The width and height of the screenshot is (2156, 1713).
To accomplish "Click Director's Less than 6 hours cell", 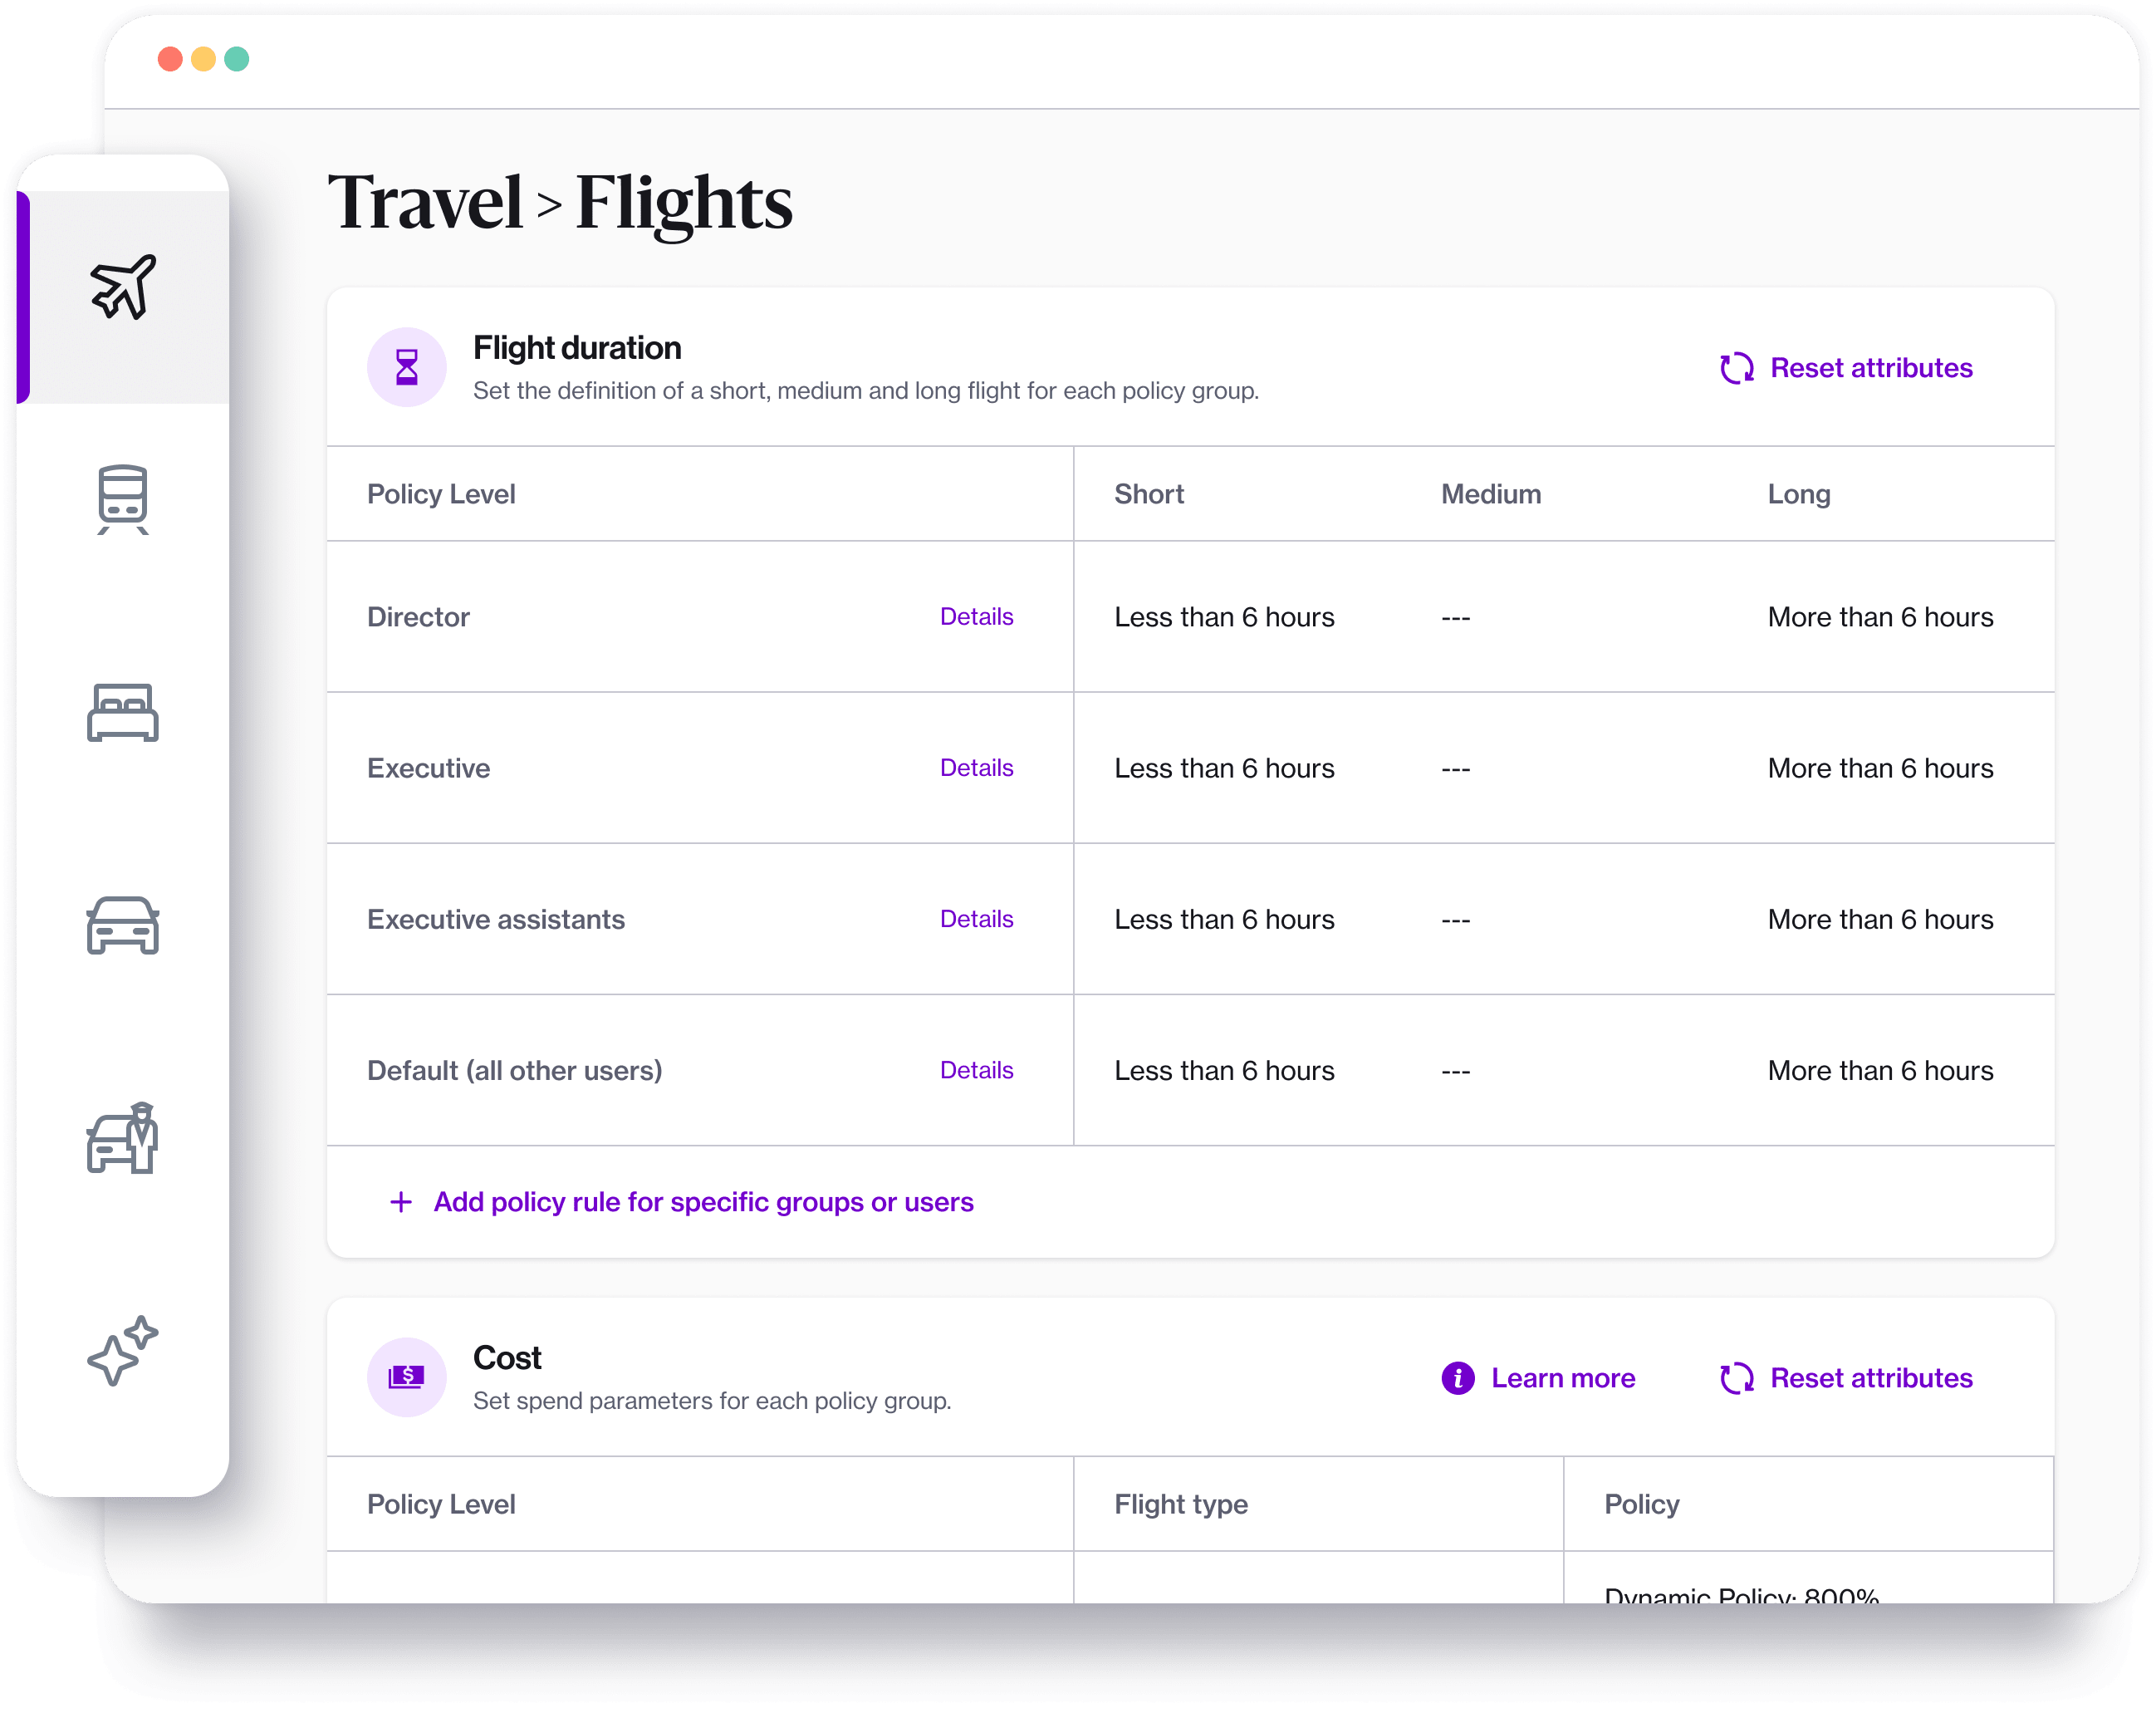I will pyautogui.click(x=1224, y=617).
